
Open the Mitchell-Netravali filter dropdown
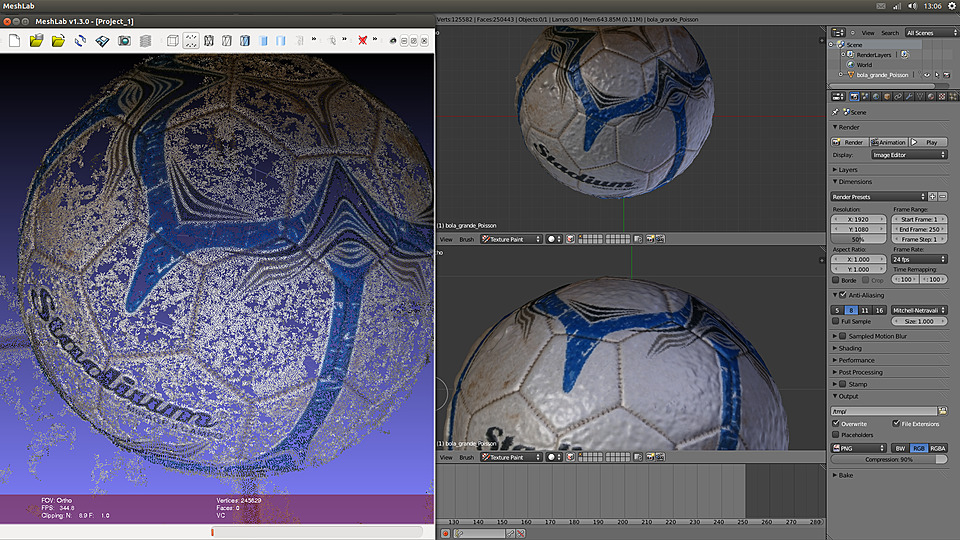[x=919, y=310]
